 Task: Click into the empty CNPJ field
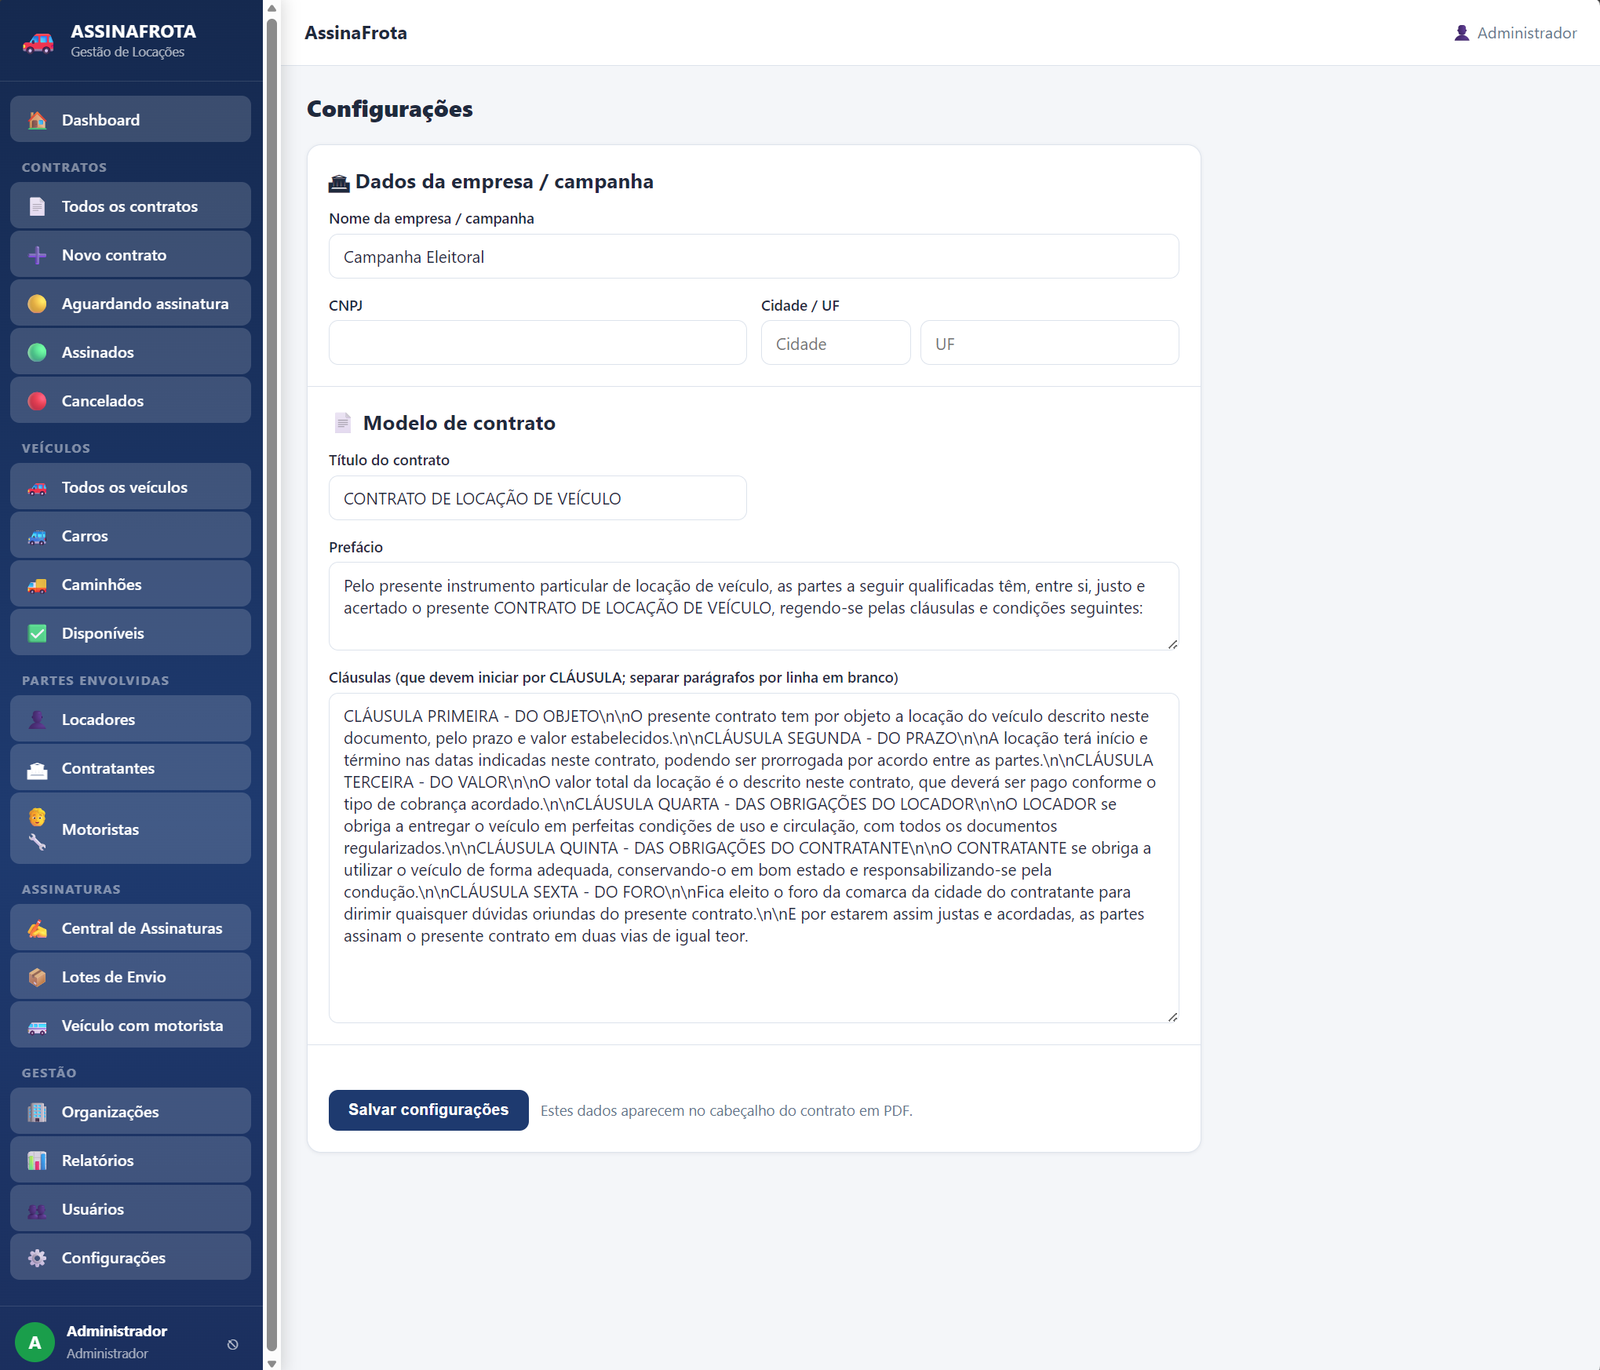point(538,343)
